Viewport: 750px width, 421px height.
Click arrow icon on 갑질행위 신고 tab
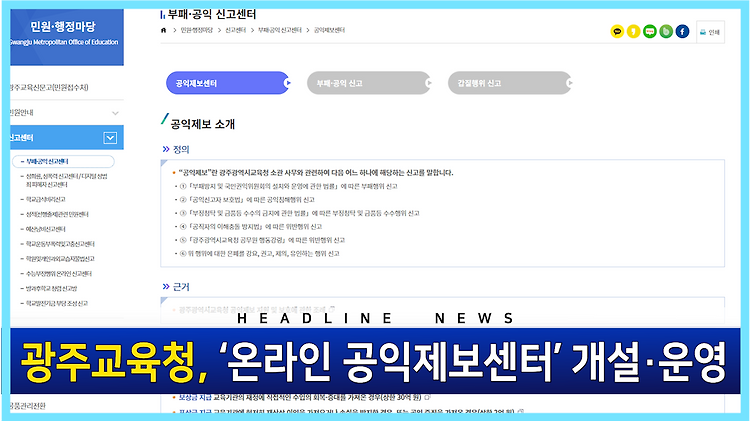(x=569, y=83)
